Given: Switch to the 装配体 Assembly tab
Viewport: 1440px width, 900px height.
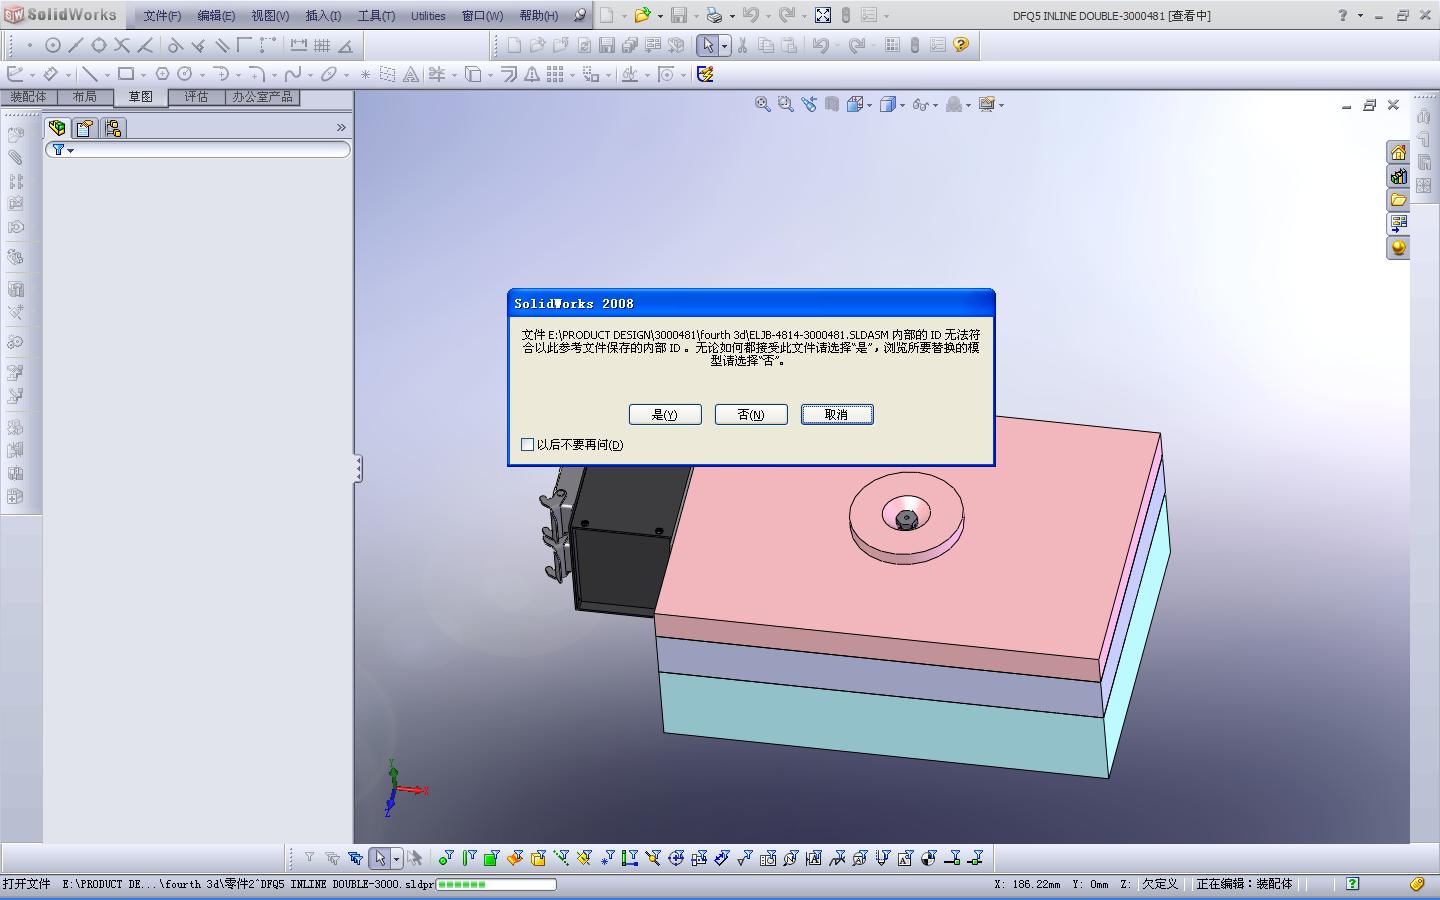Looking at the screenshot, I should point(29,97).
